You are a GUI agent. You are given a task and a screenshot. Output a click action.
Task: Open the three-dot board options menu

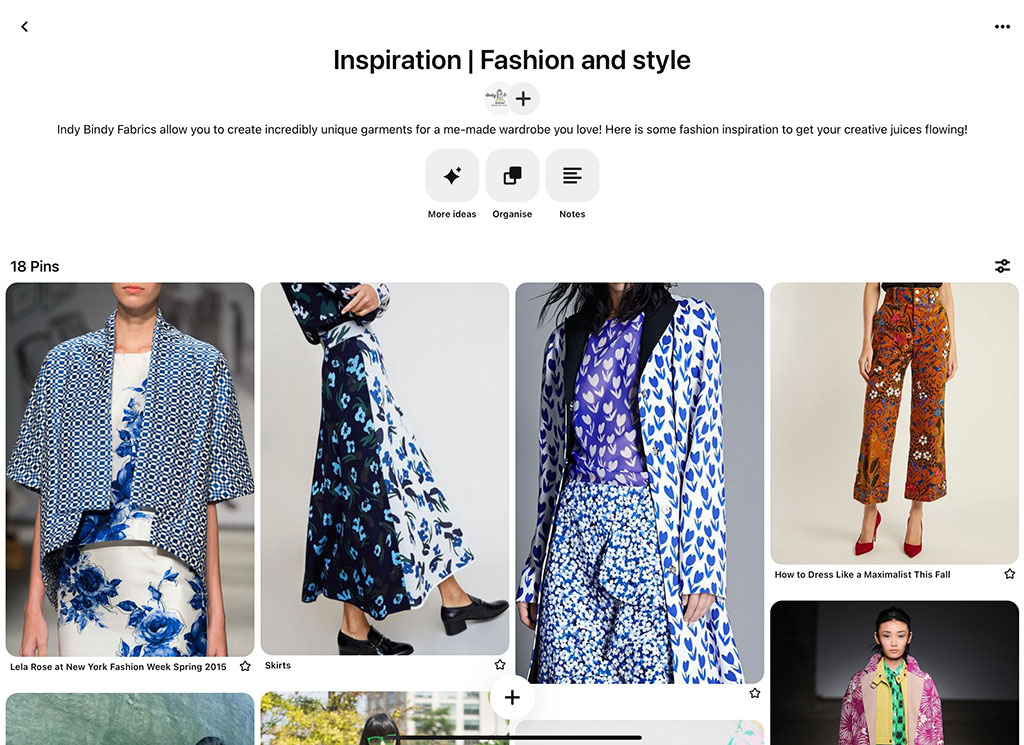[1002, 27]
